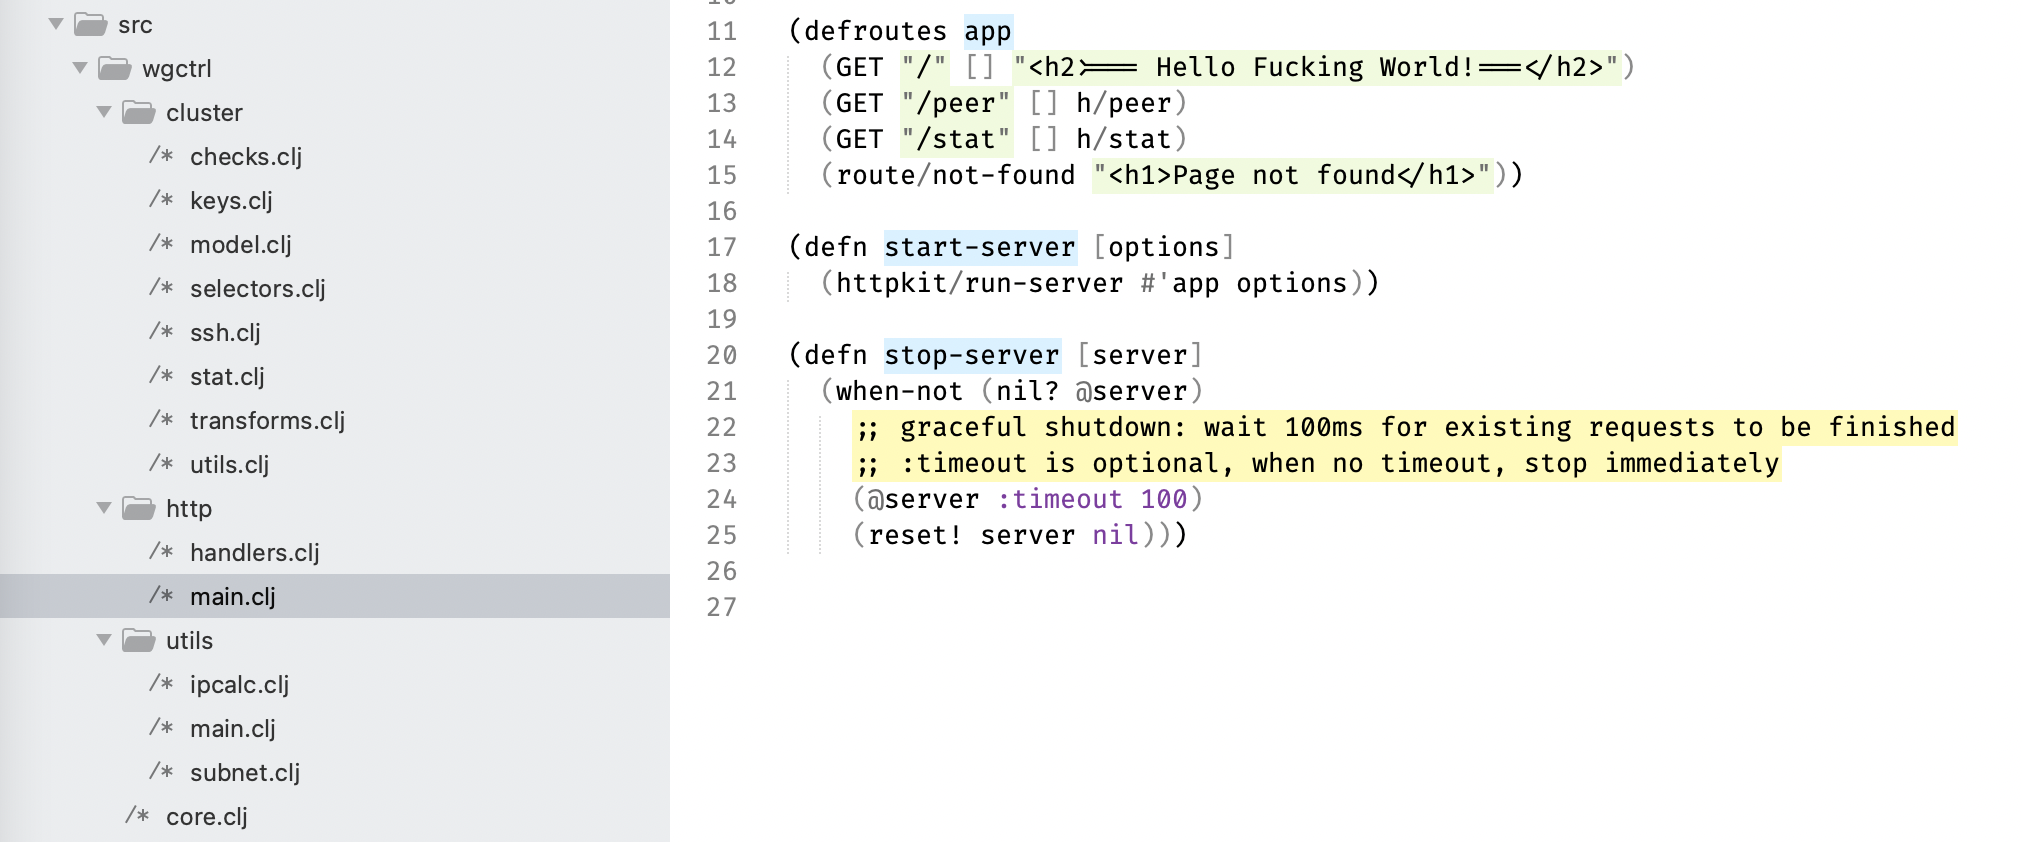This screenshot has height=842, width=2022.
Task: Click line number 17 in gutter
Action: [x=721, y=247]
